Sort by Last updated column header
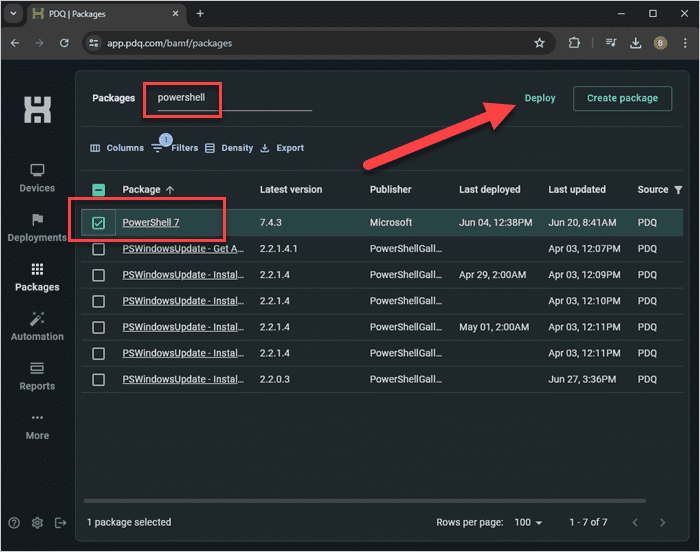The width and height of the screenshot is (700, 552). coord(577,190)
